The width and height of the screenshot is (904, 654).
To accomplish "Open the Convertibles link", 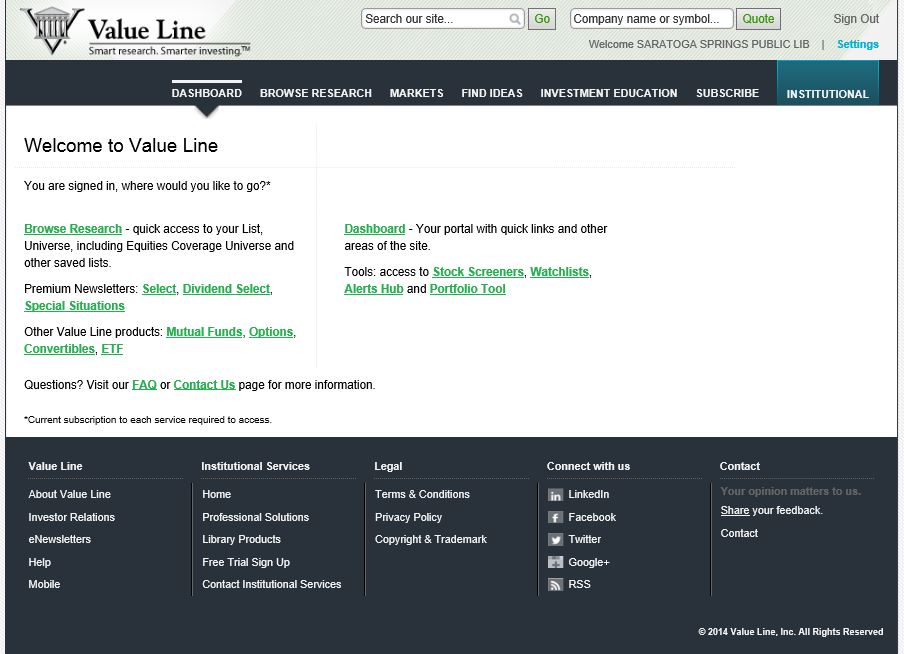I will click(x=59, y=349).
